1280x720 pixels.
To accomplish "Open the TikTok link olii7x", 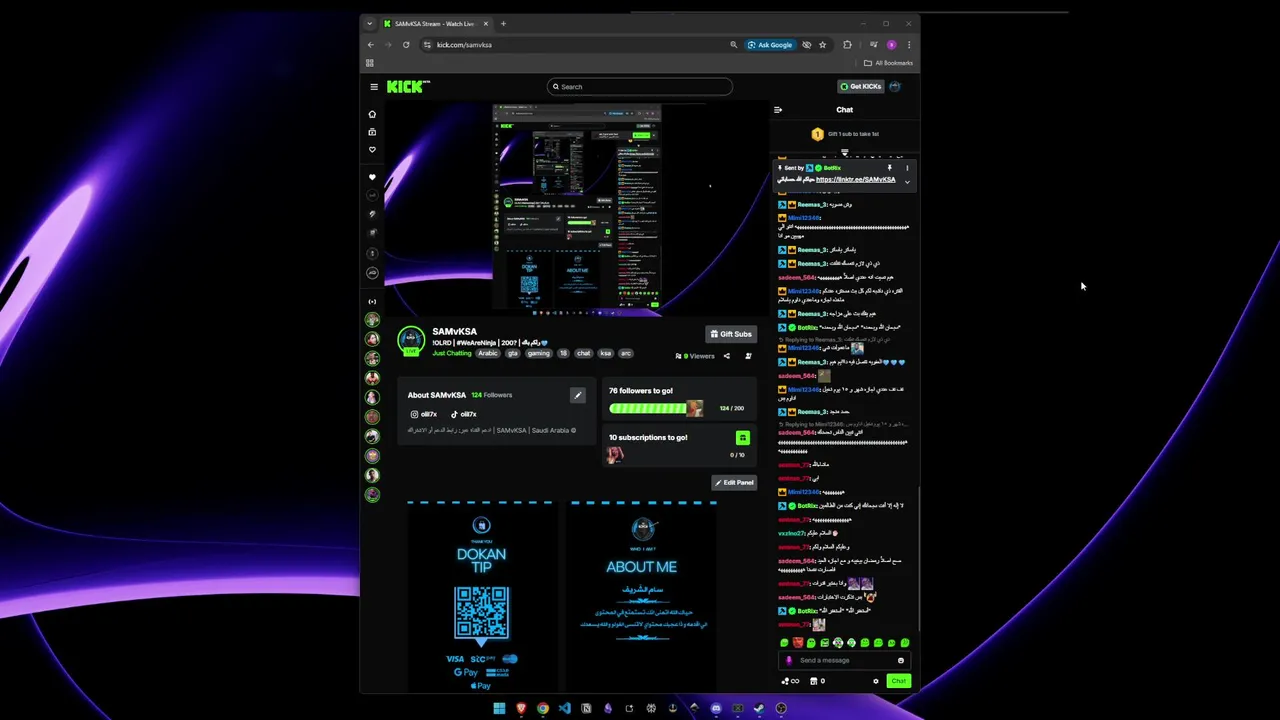I will [463, 414].
